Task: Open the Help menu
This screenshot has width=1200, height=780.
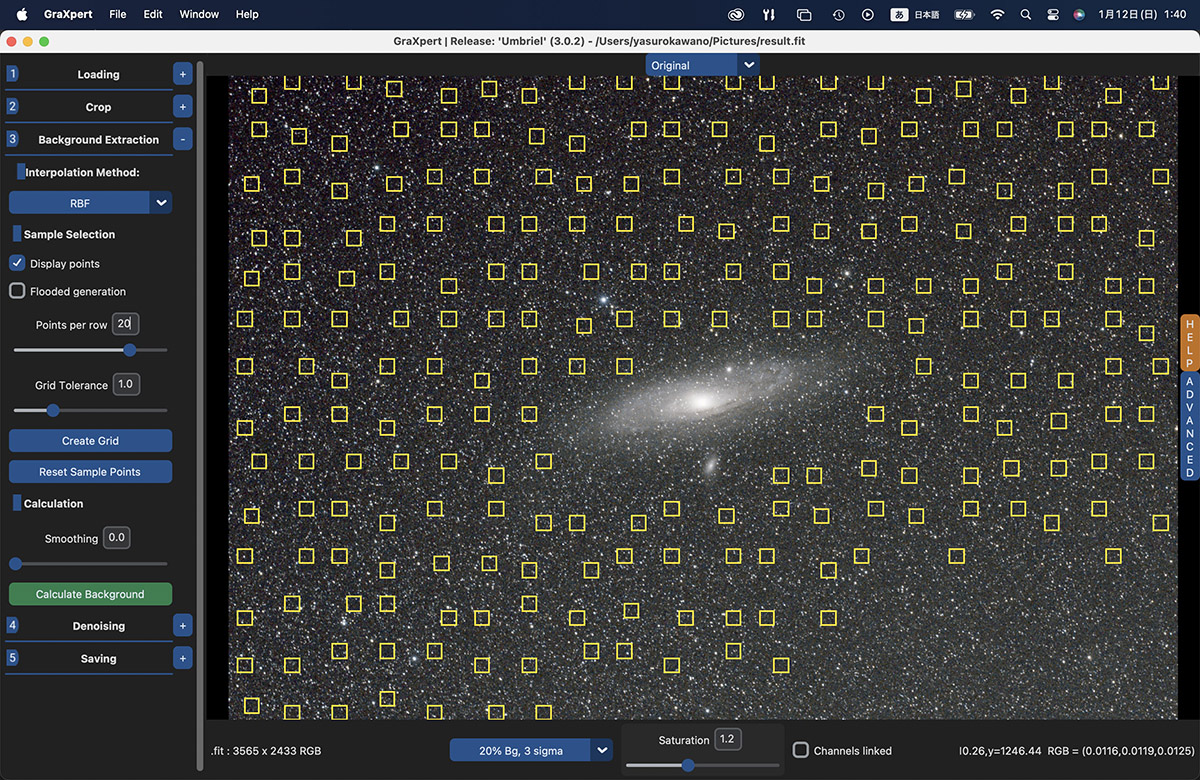Action: (x=247, y=14)
